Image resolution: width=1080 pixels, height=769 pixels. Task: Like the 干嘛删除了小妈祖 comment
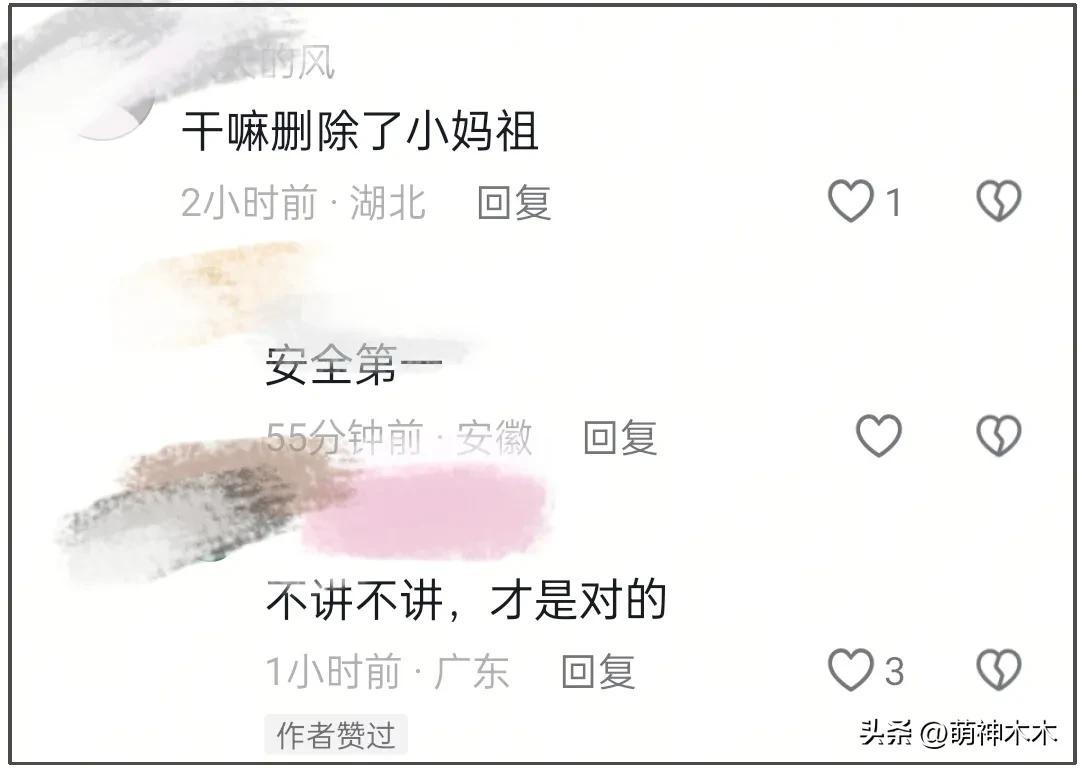pyautogui.click(x=851, y=201)
